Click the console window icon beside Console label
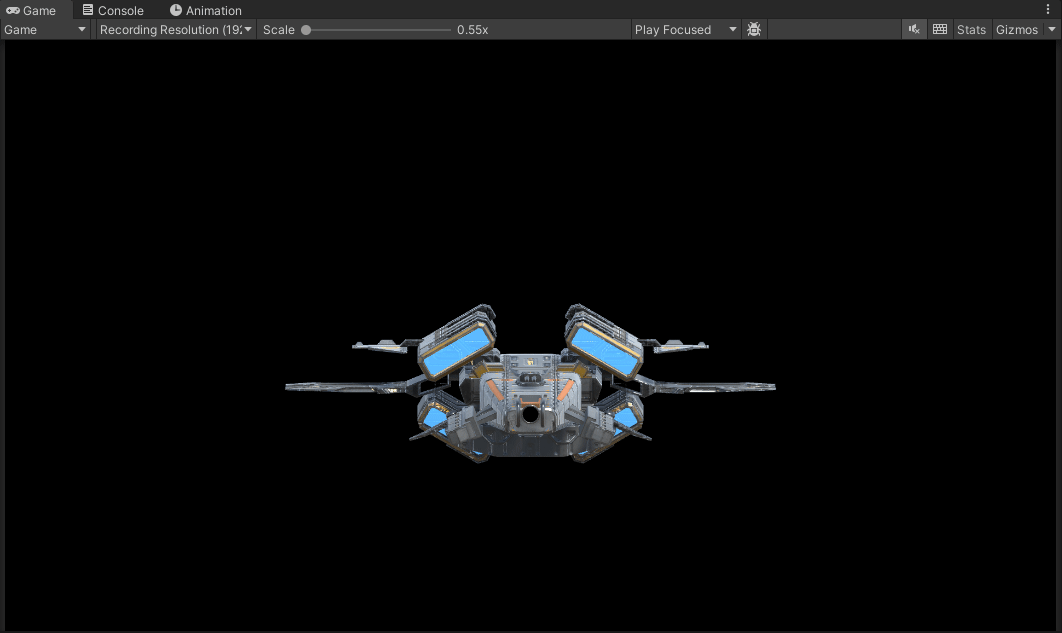1062x633 pixels. pyautogui.click(x=86, y=10)
